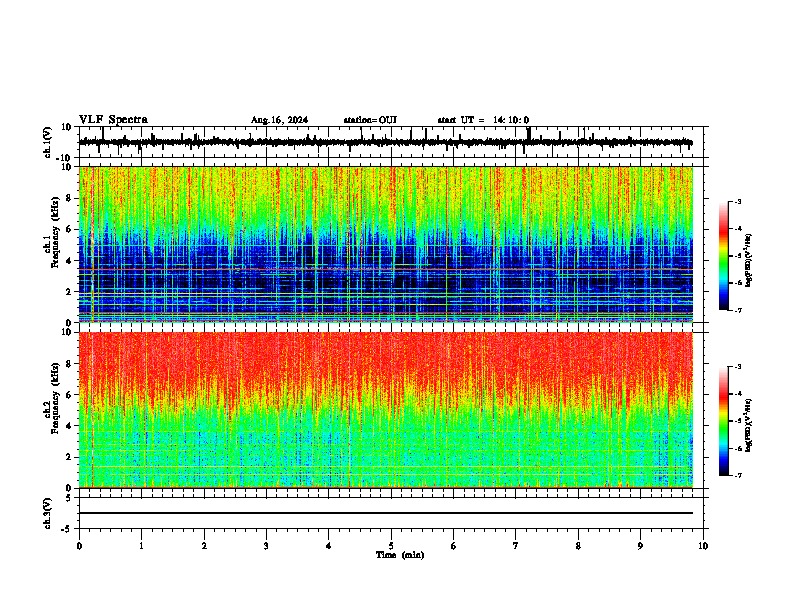The image size is (792, 612).
Task: Click time axis tick label "0" at bottom
Action: 79,546
